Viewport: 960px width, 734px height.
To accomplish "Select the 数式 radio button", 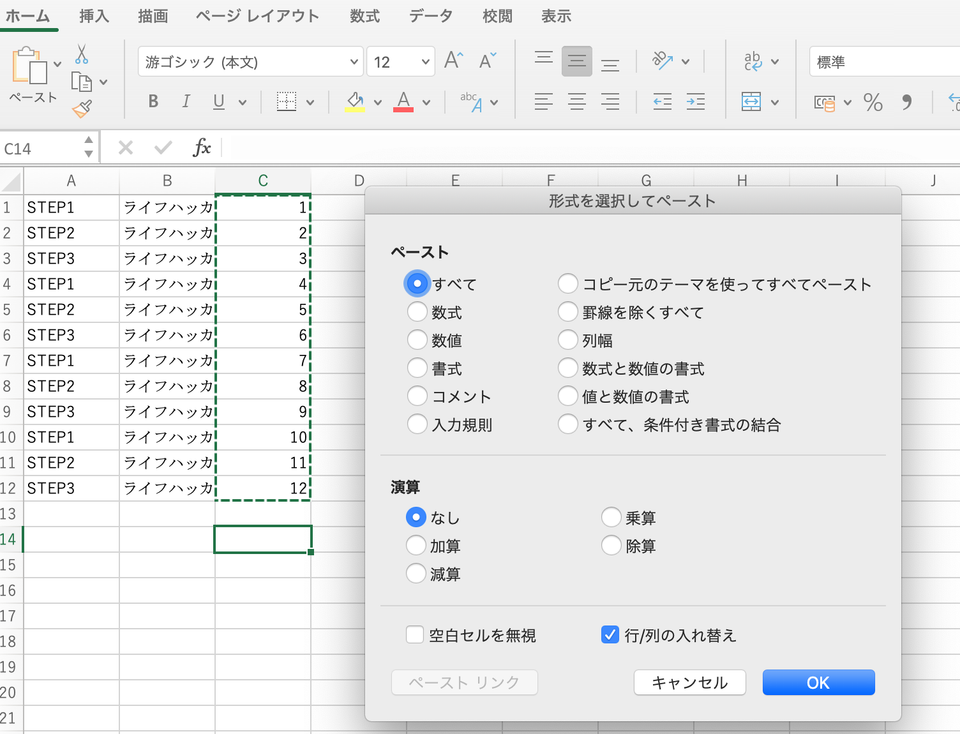I will click(x=417, y=312).
